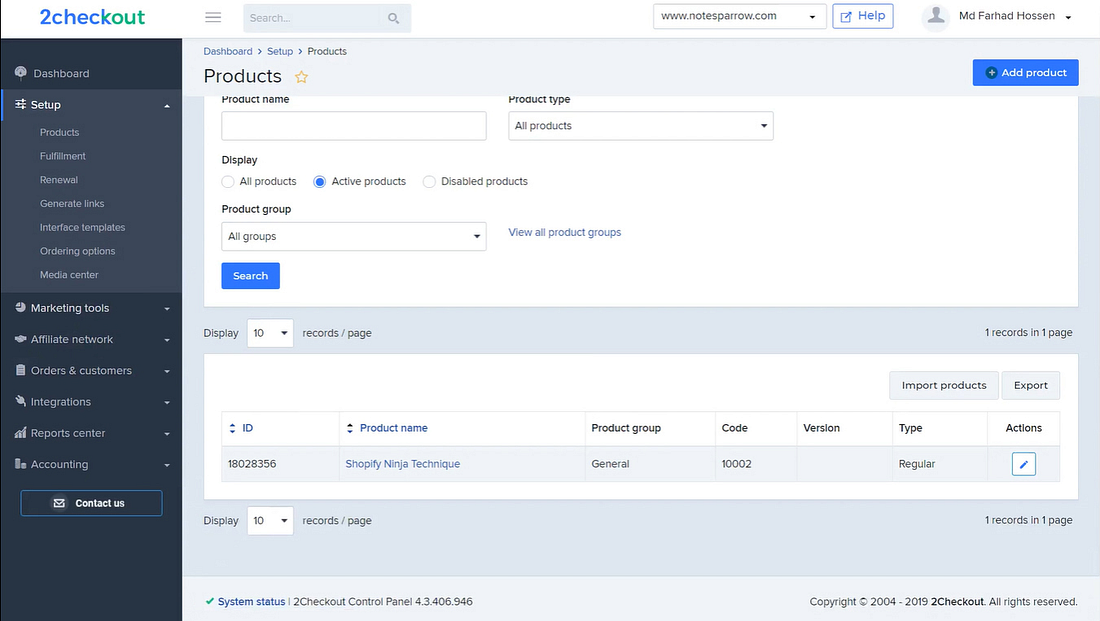Image resolution: width=1100 pixels, height=621 pixels.
Task: Click the Dashboard breadcrumb link
Action: click(228, 51)
